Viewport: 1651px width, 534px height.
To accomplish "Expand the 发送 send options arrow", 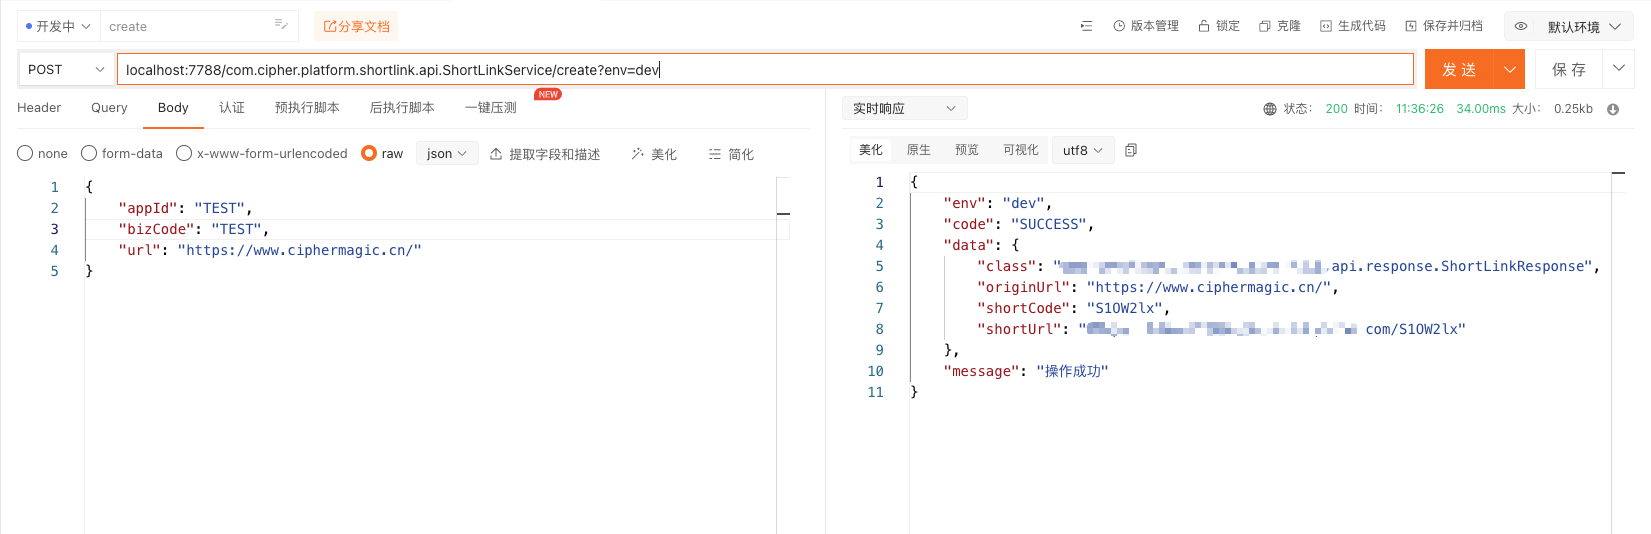I will pos(1509,69).
